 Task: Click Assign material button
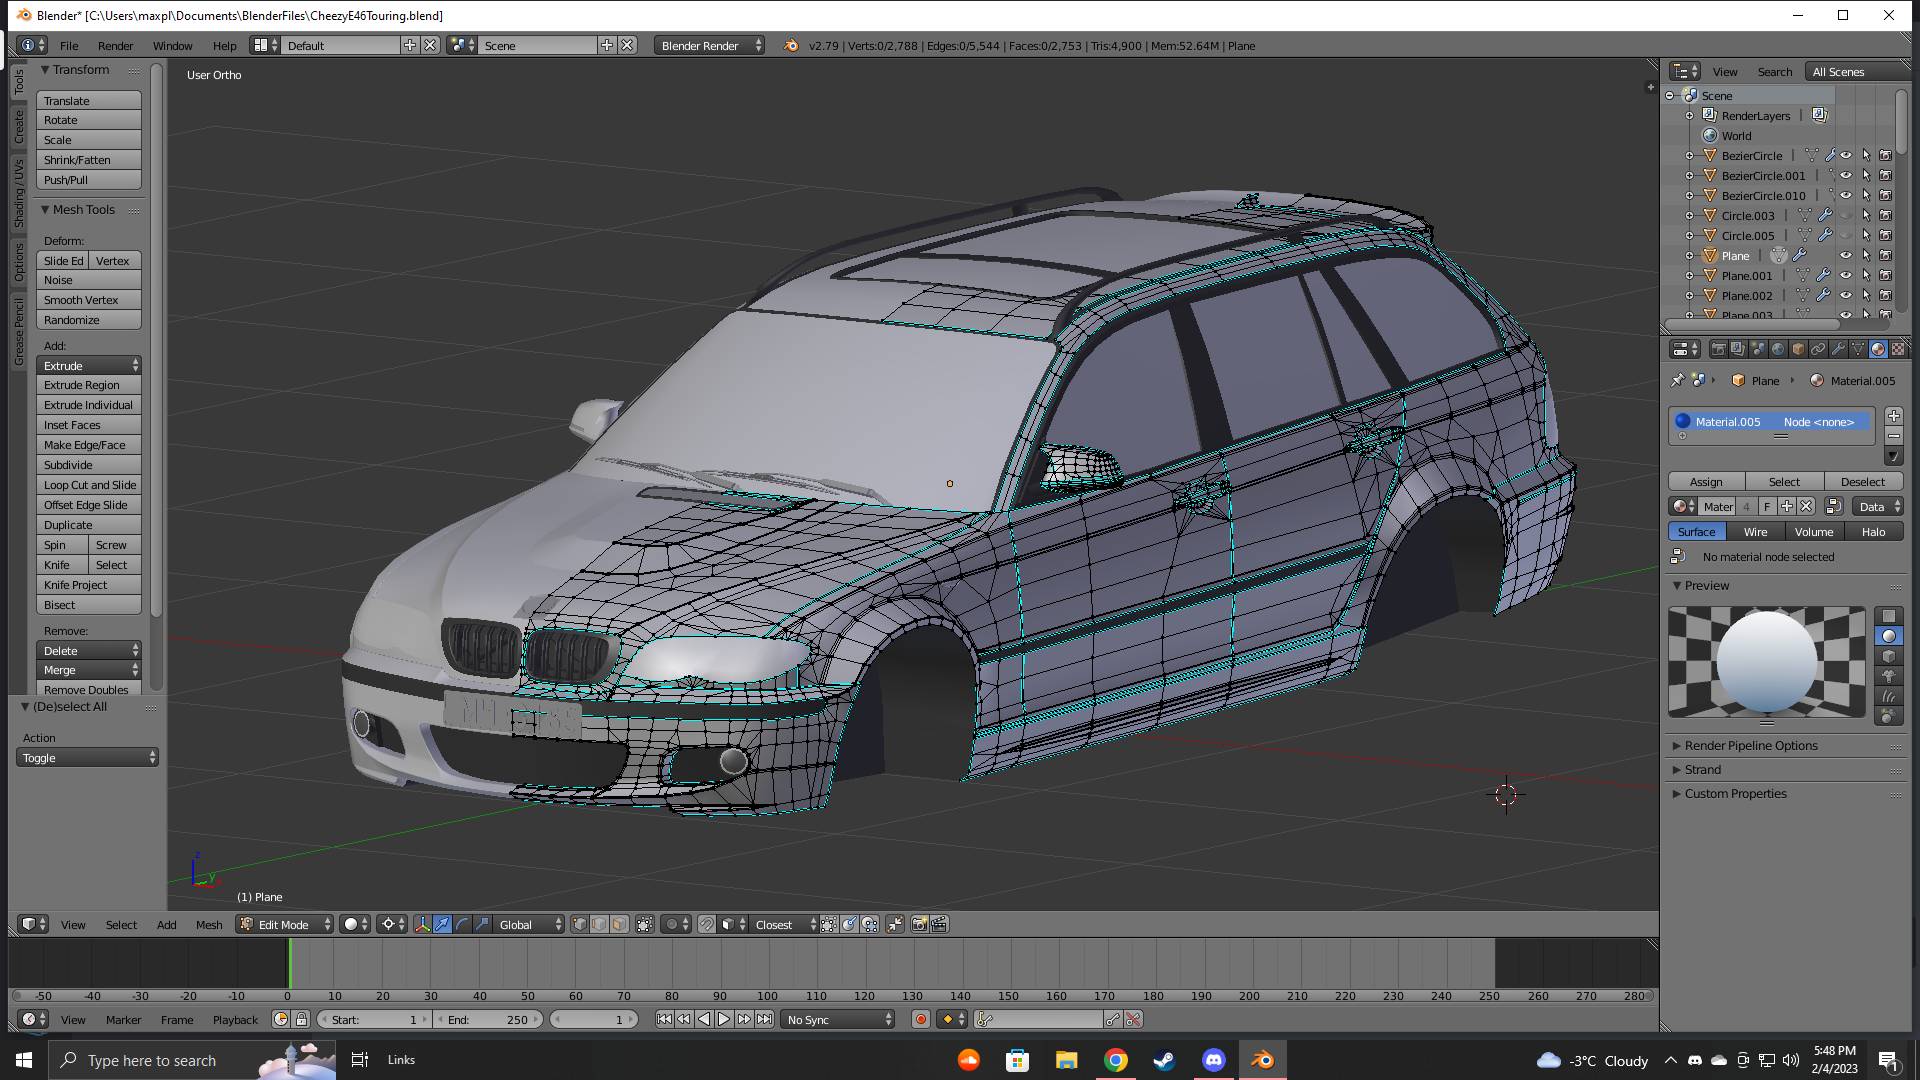1706,482
